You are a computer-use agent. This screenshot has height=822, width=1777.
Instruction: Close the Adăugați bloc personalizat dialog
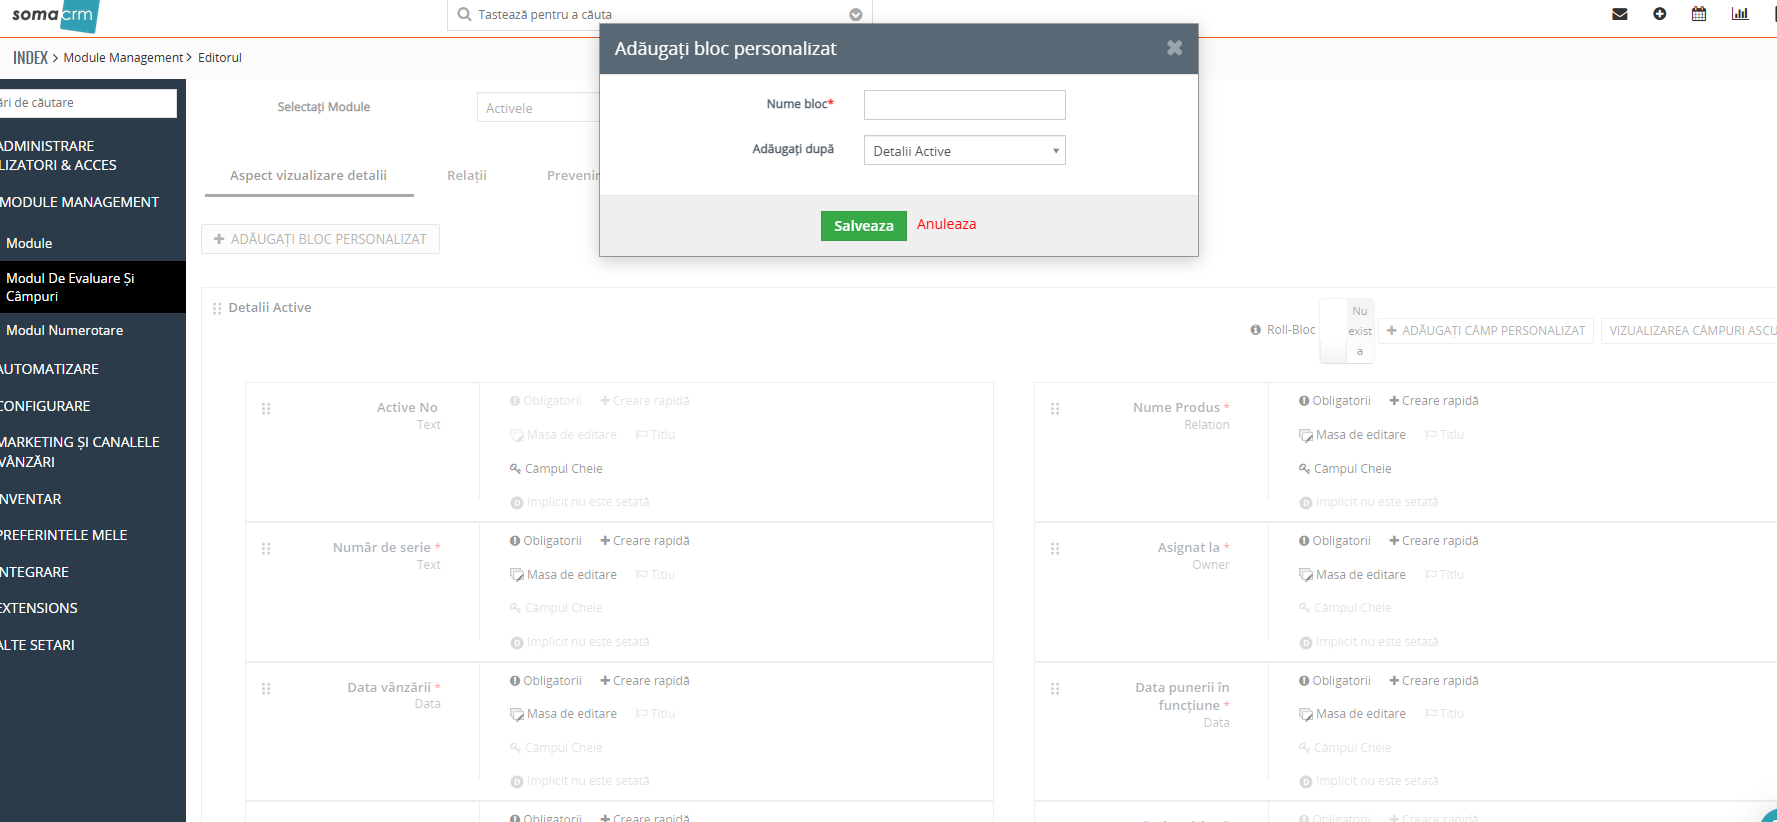pyautogui.click(x=1174, y=48)
